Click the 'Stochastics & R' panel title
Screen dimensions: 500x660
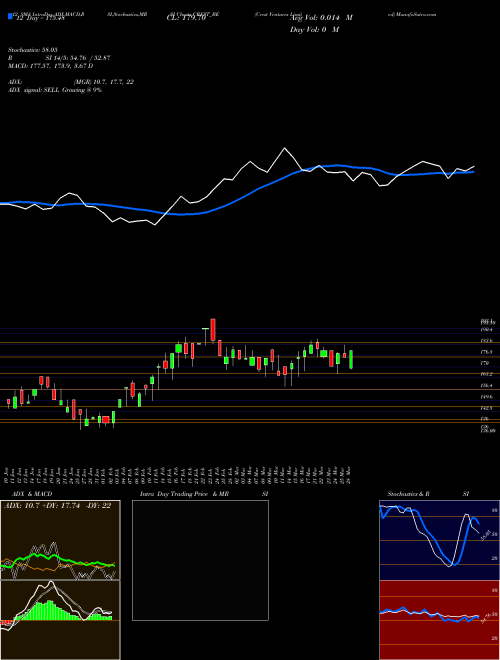point(408,494)
